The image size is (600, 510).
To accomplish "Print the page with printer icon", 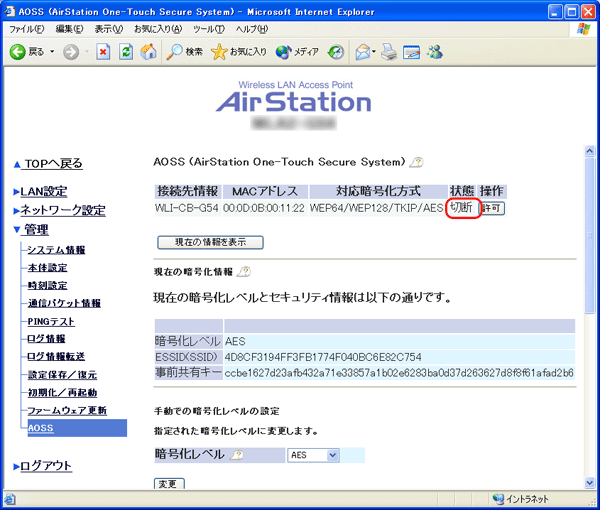I will tap(389, 52).
